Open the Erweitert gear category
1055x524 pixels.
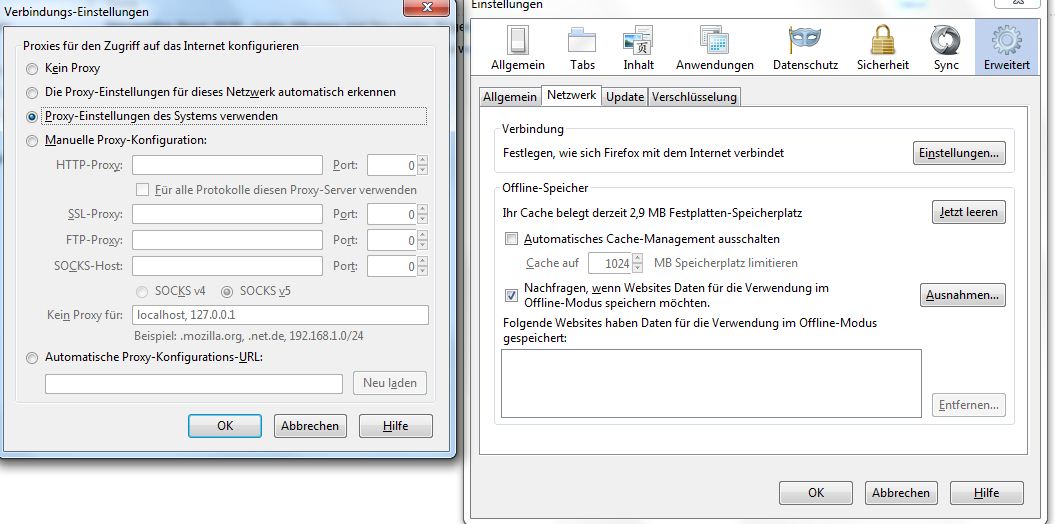point(1007,47)
